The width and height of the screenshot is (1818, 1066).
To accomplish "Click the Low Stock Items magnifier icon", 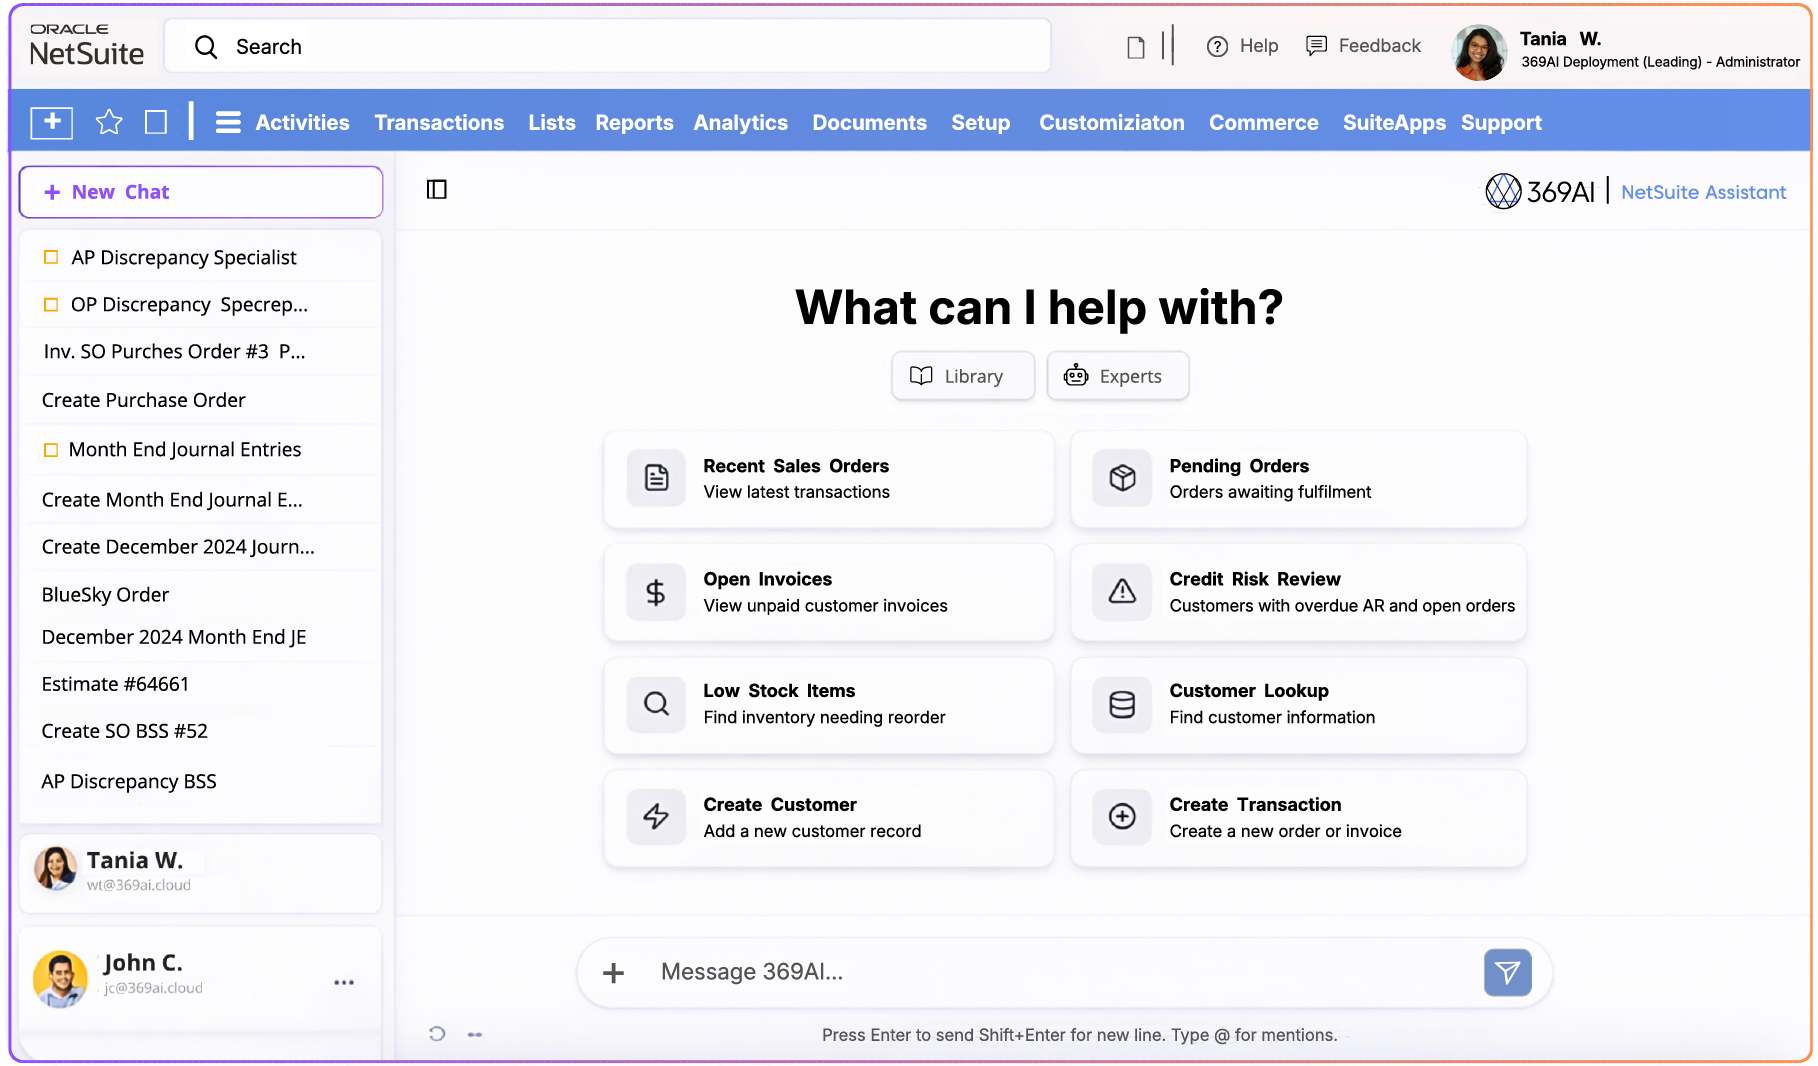I will (656, 704).
